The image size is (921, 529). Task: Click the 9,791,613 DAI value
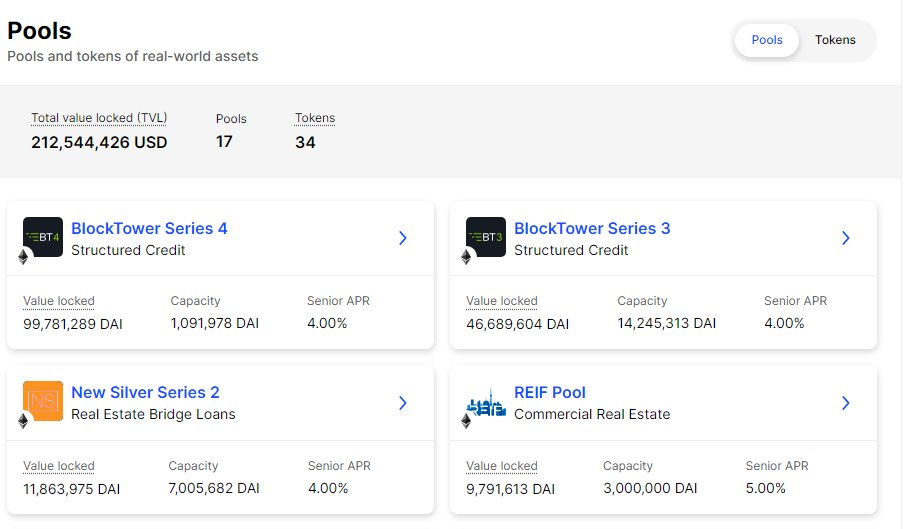pyautogui.click(x=510, y=489)
